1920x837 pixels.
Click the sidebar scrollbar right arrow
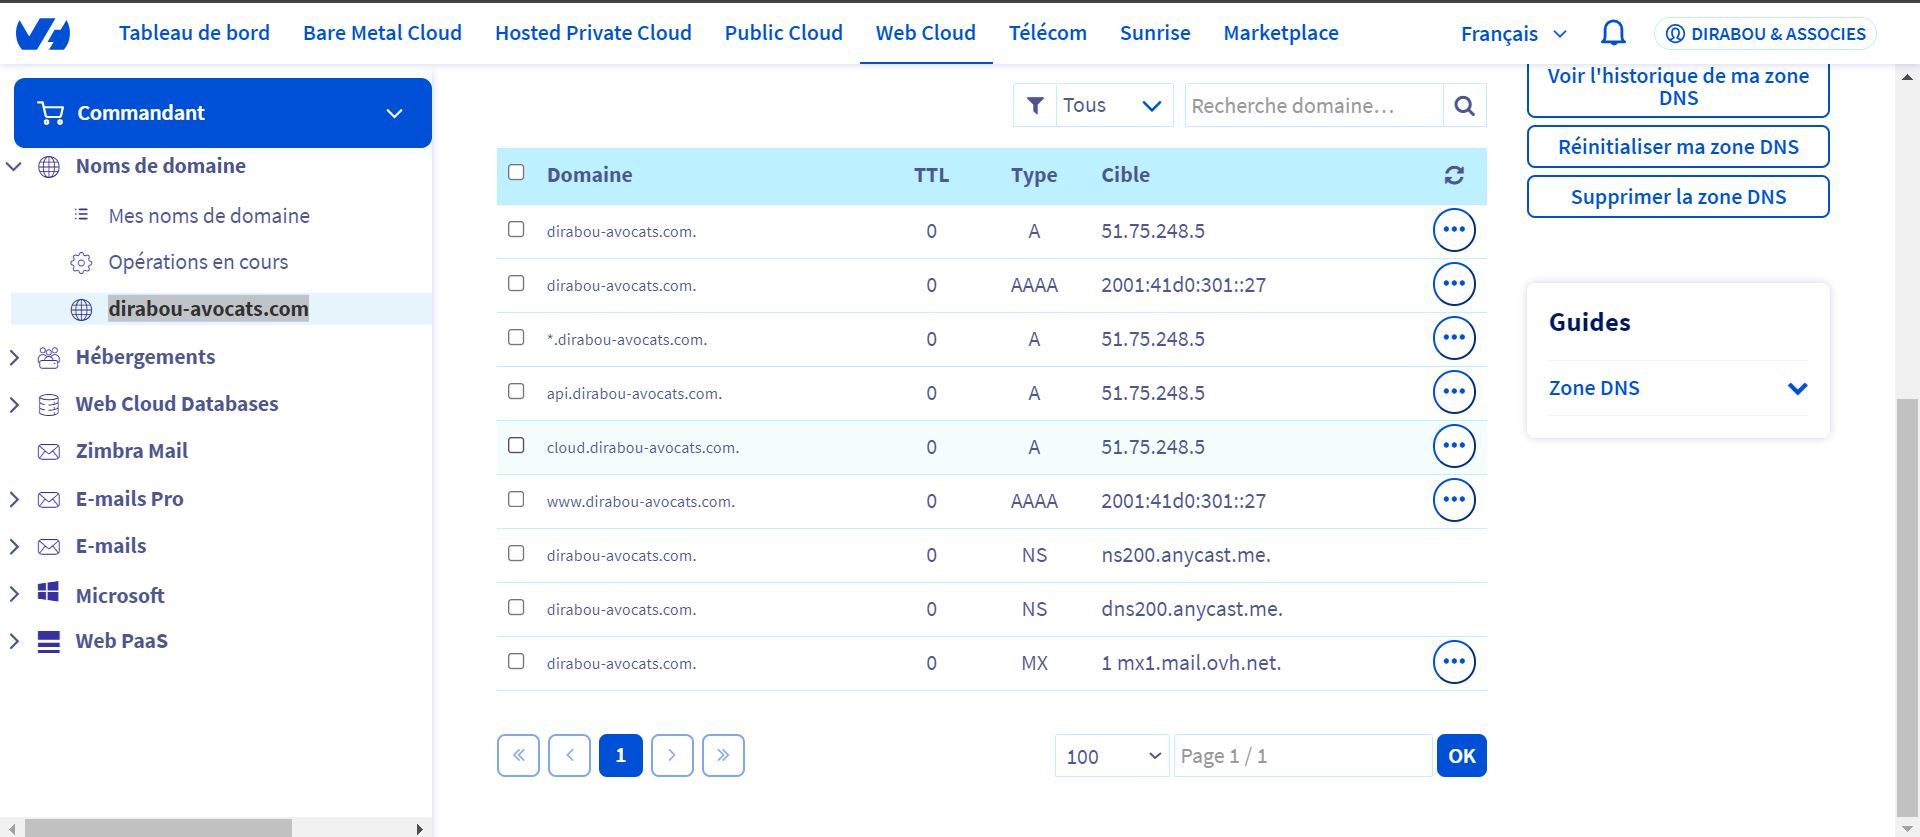coord(419,828)
